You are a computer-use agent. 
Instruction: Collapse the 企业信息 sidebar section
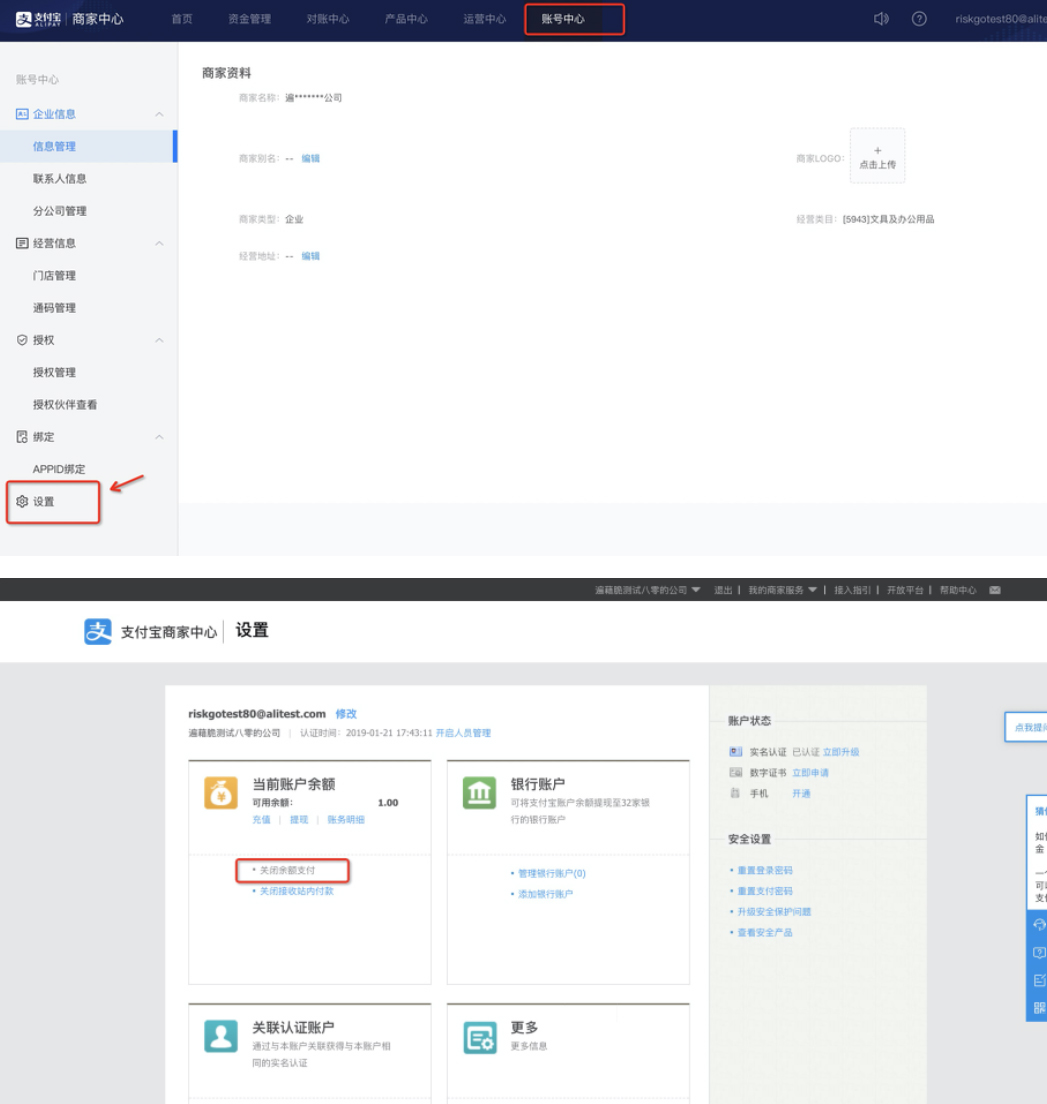pos(159,114)
